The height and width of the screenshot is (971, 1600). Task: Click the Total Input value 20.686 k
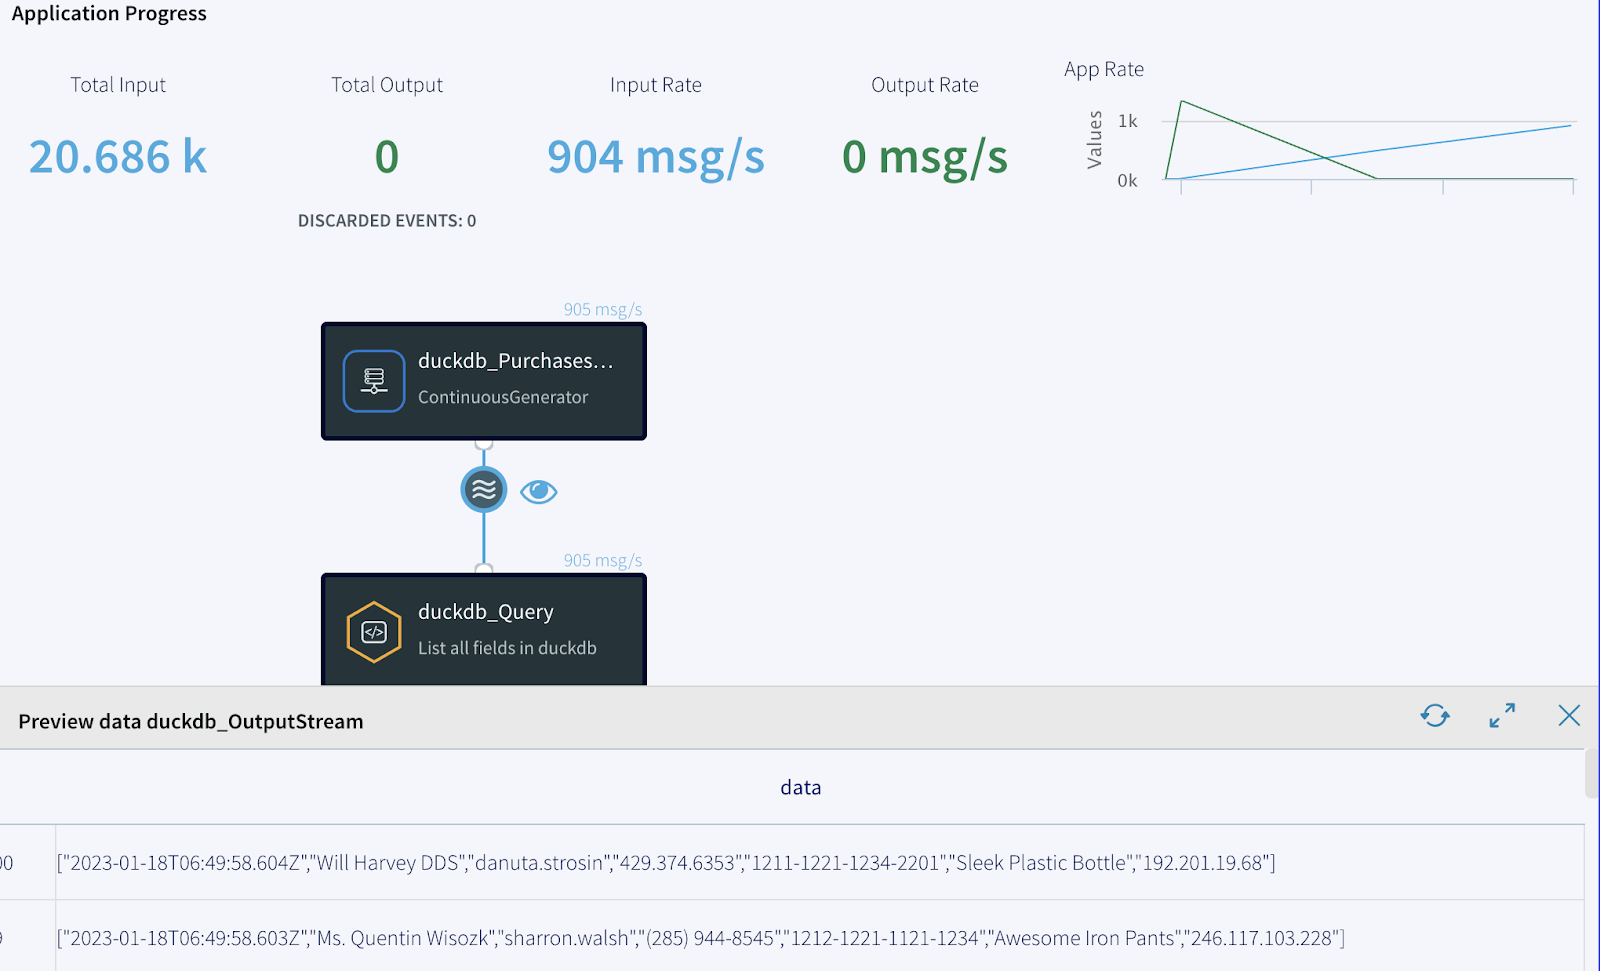[118, 157]
